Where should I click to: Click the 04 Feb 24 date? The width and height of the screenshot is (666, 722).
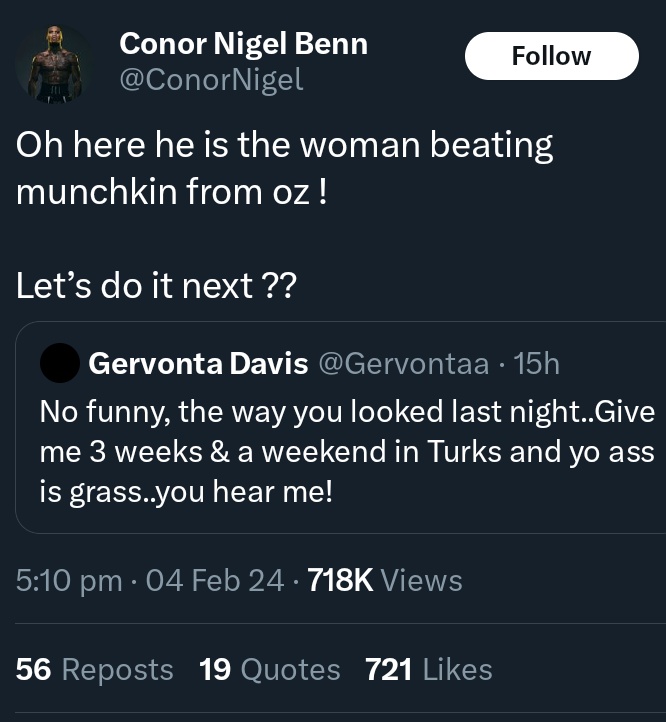point(215,580)
